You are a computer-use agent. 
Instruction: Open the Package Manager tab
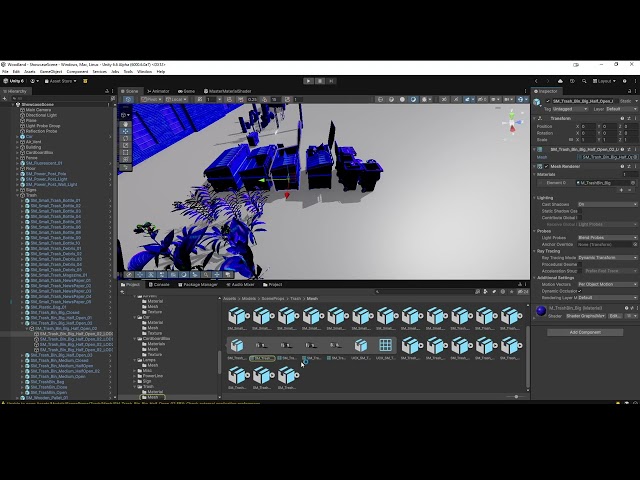[x=198, y=284]
